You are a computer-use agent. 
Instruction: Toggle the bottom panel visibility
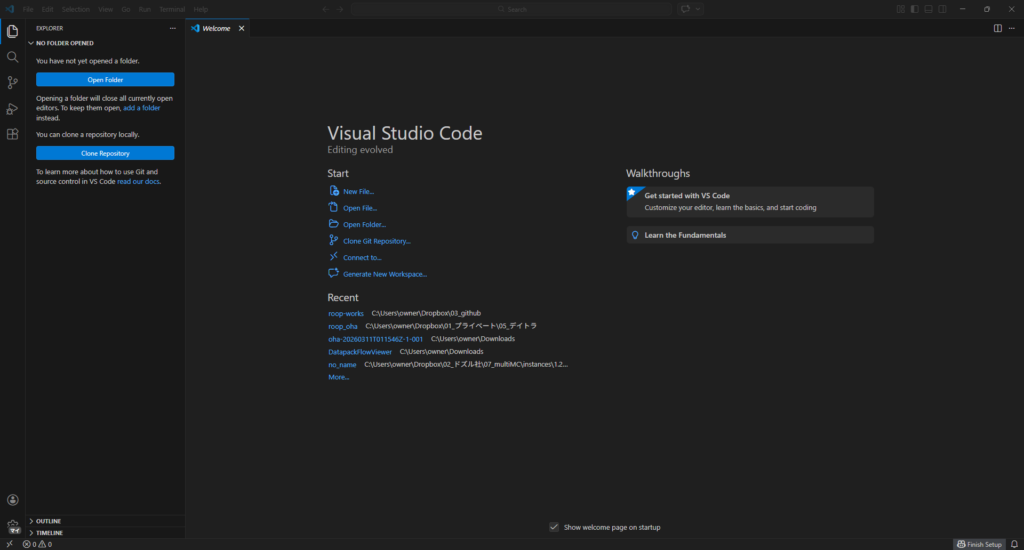coord(929,9)
